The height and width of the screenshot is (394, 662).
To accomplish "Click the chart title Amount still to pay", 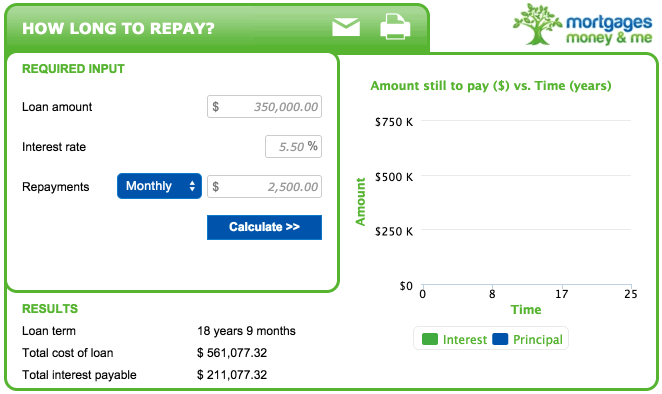I will [x=491, y=86].
